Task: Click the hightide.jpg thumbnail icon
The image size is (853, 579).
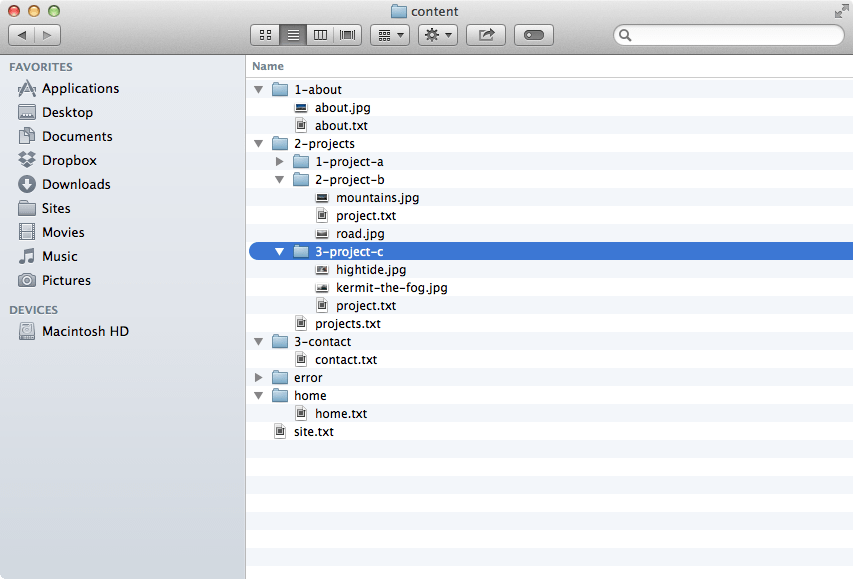Action: 322,269
